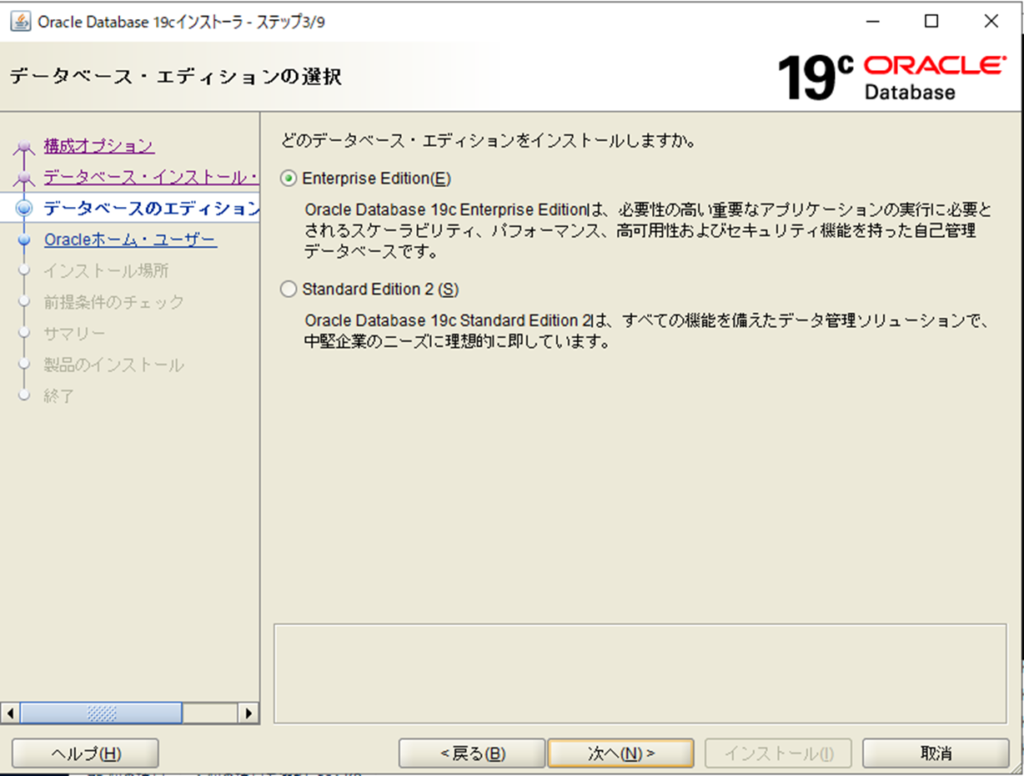Go to データベース・インストール step link

[150, 177]
